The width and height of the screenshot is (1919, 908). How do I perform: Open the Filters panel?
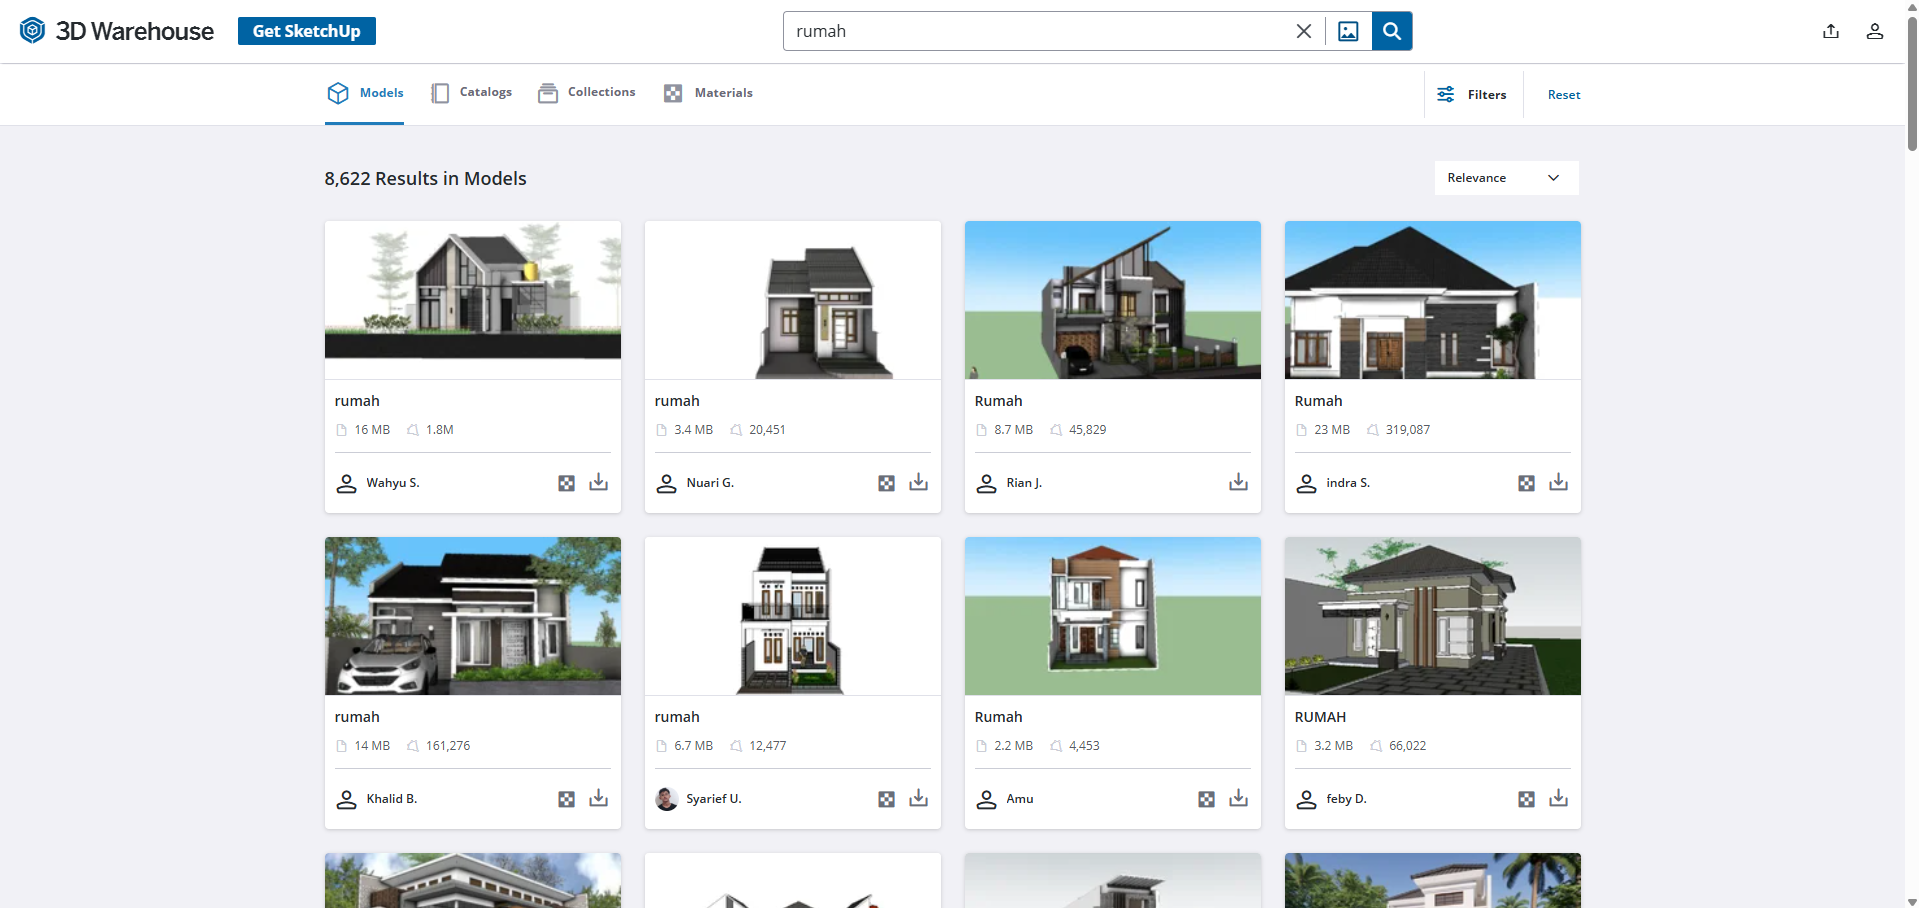tap(1472, 95)
